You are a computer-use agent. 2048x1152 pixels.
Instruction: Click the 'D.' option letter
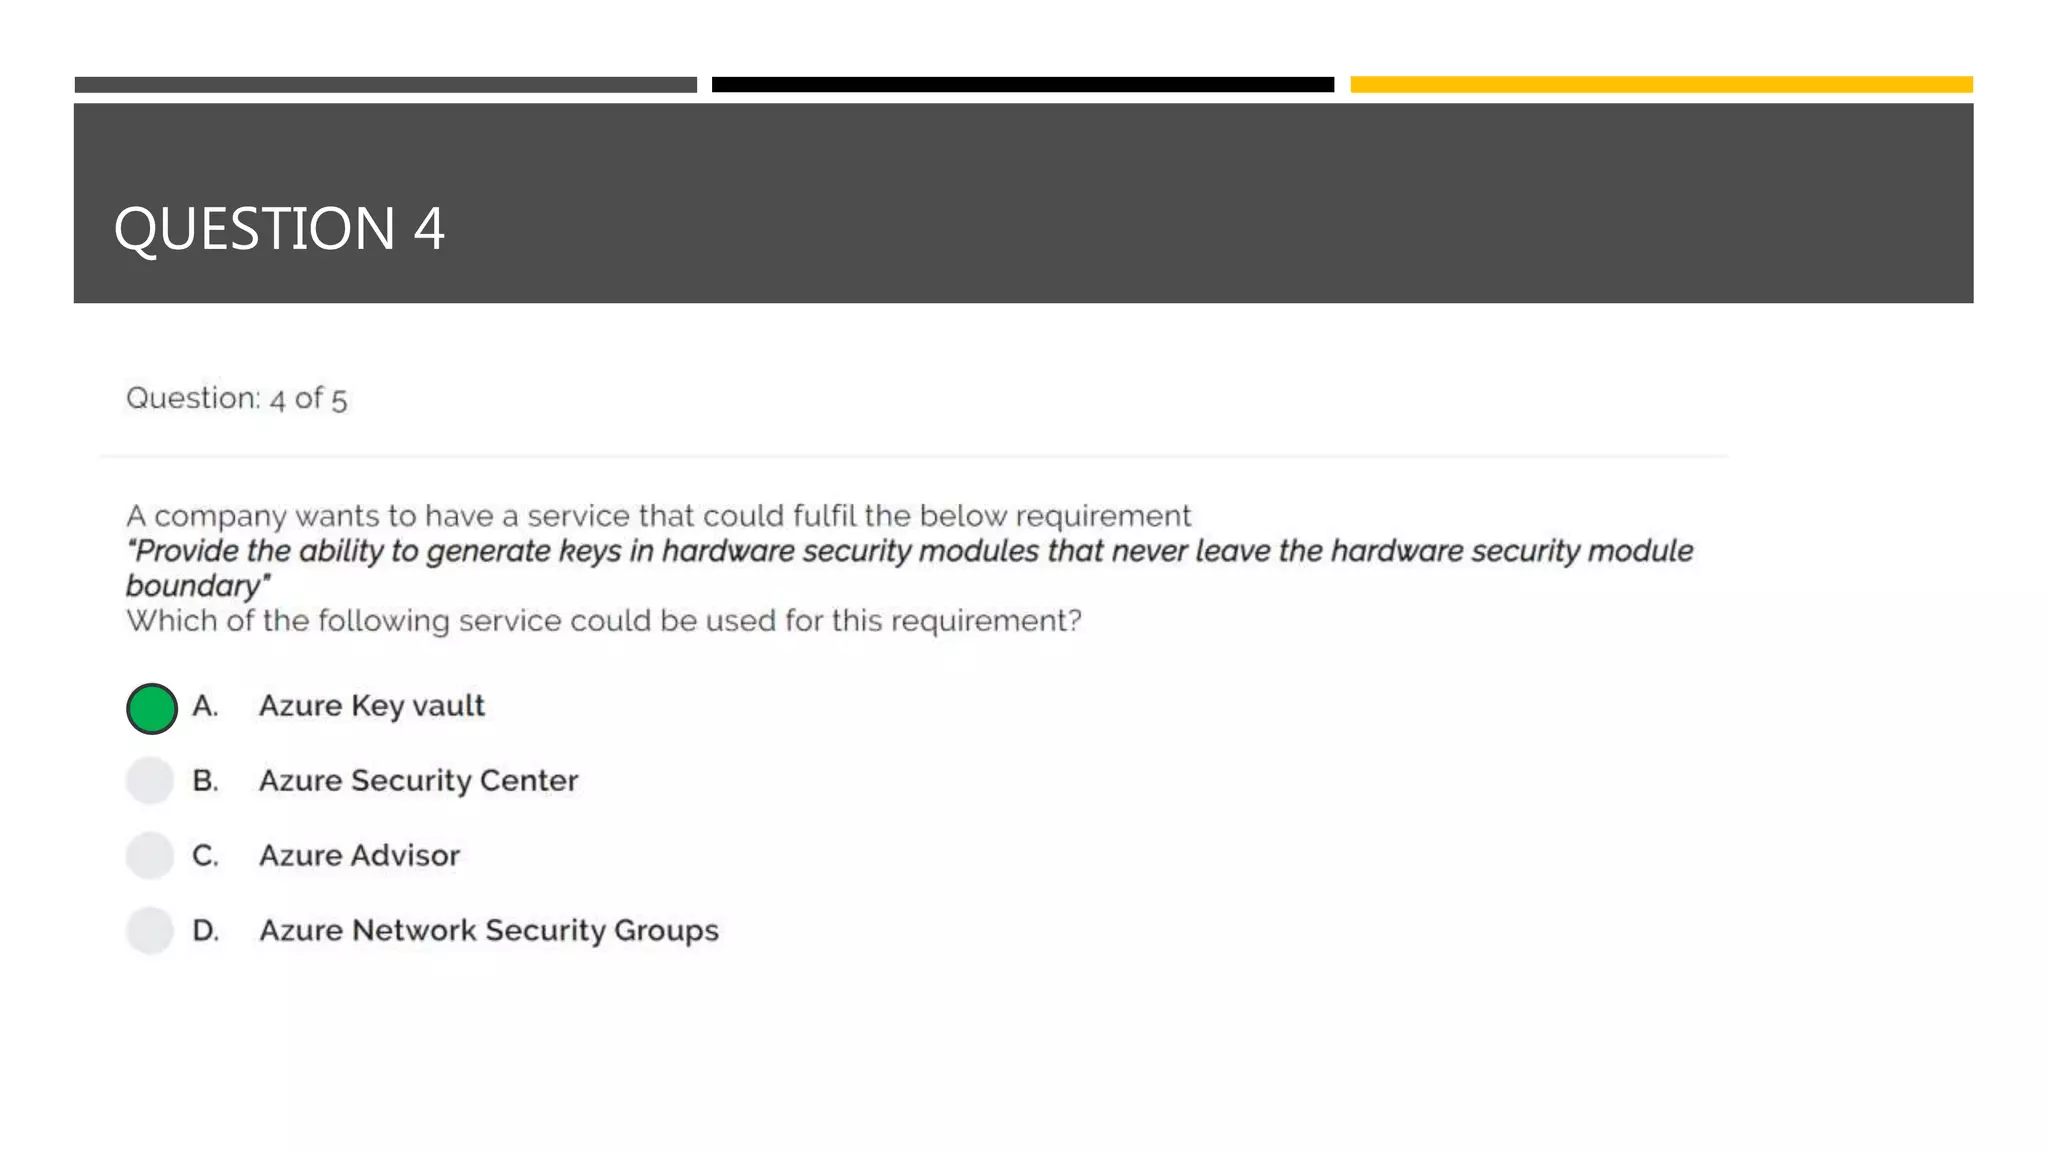[205, 931]
